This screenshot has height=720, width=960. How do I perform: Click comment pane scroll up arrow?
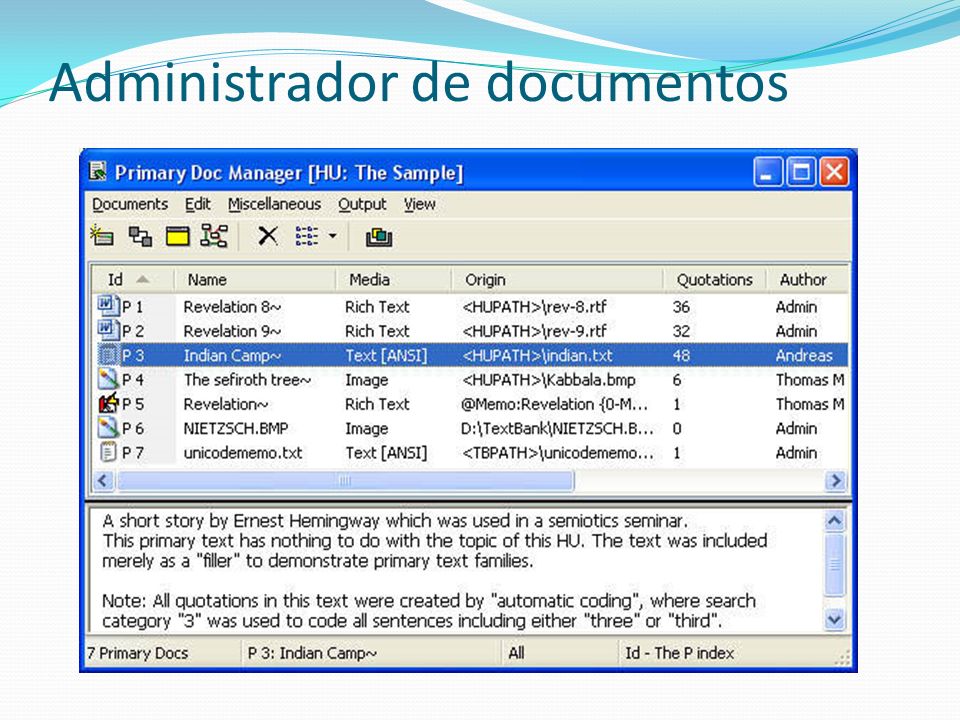point(834,521)
